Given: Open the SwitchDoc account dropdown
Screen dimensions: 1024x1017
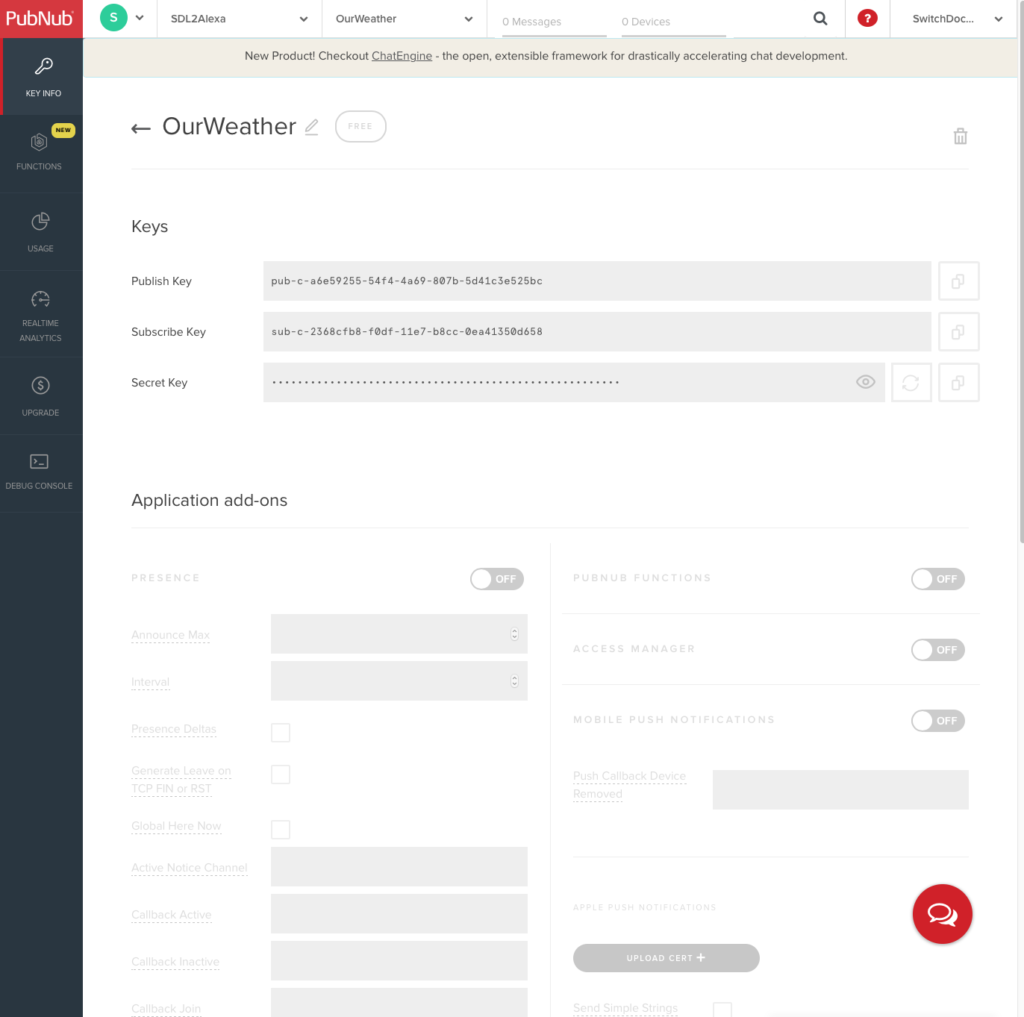Looking at the screenshot, I should [x=957, y=19].
